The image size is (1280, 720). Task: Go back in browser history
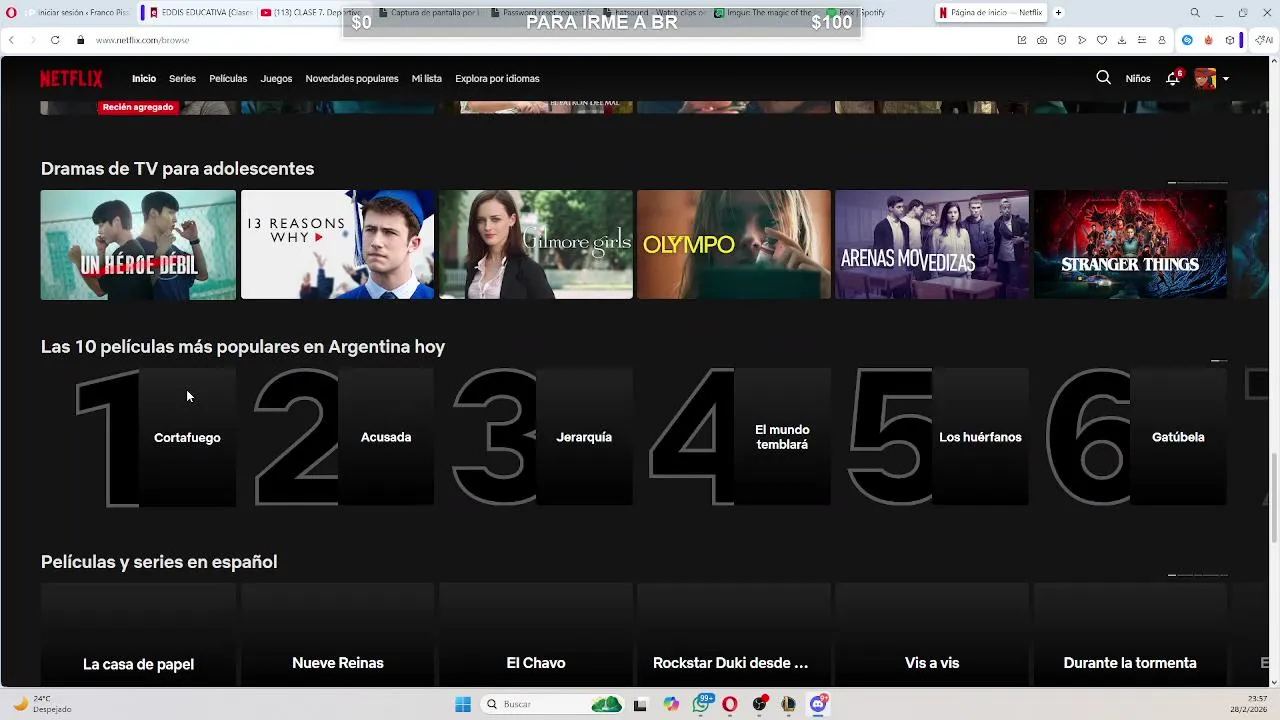(x=11, y=40)
